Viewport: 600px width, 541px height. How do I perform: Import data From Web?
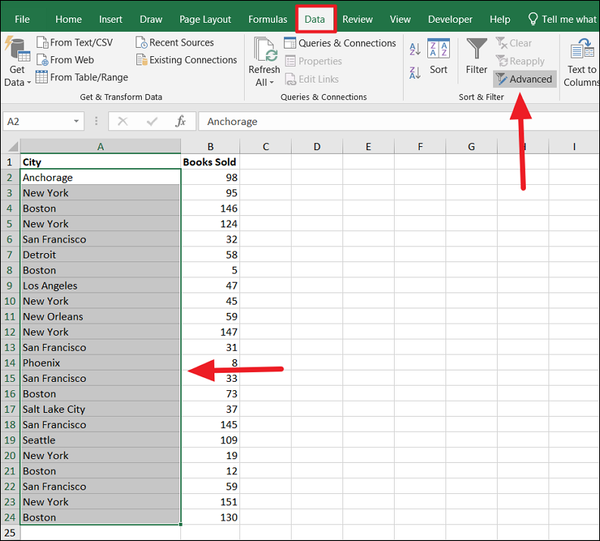(x=65, y=60)
